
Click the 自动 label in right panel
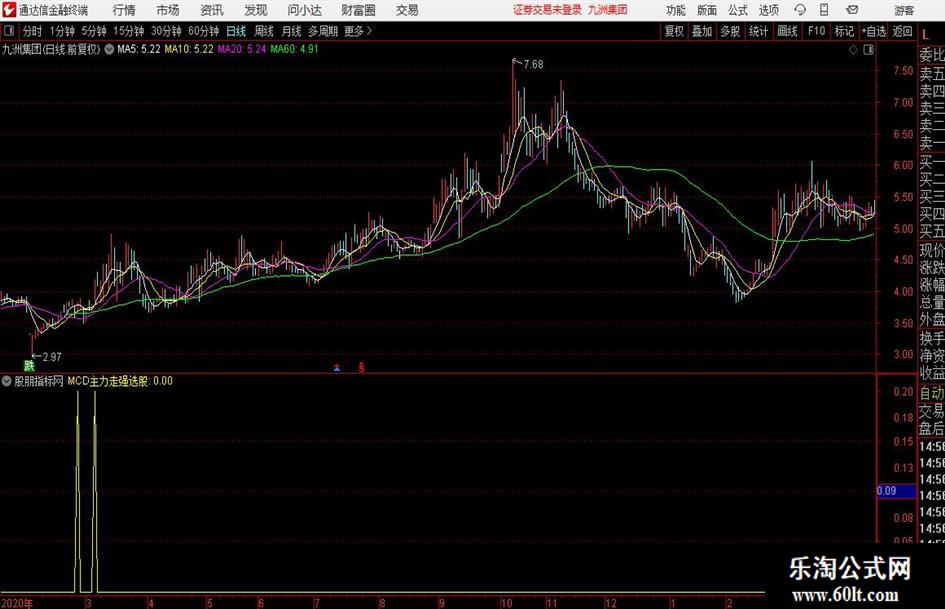coord(932,393)
